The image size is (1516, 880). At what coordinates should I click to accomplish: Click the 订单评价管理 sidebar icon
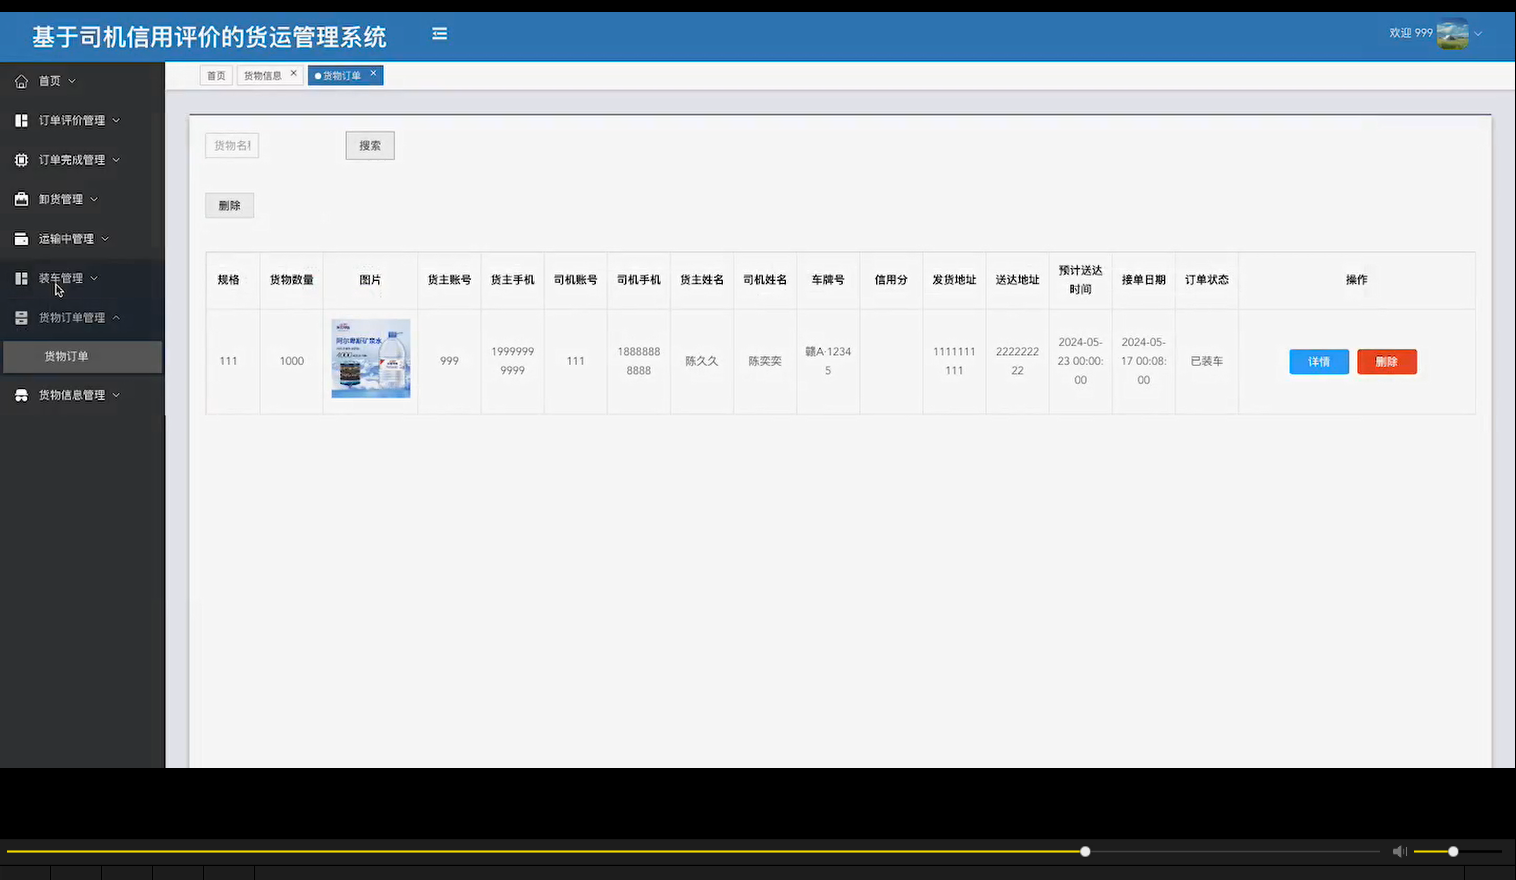coord(20,120)
